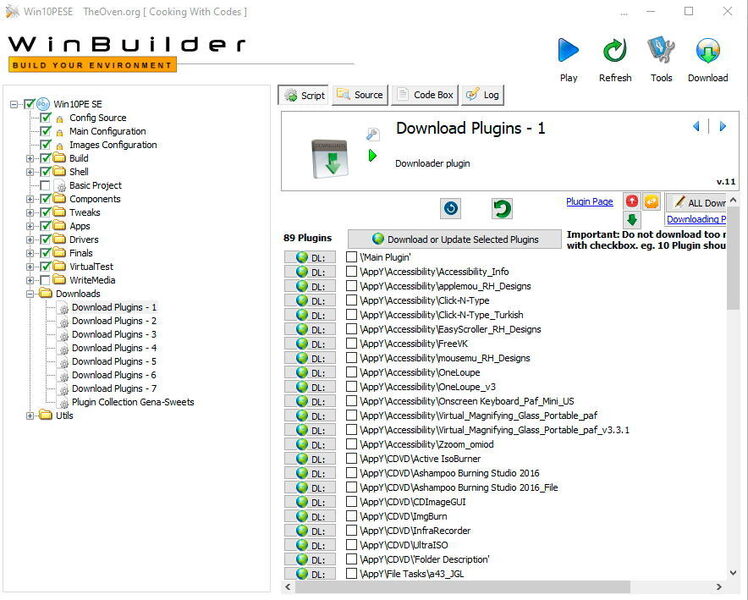The height and width of the screenshot is (600, 748).
Task: Click the DL button for CDImageGUI row
Action: click(310, 502)
